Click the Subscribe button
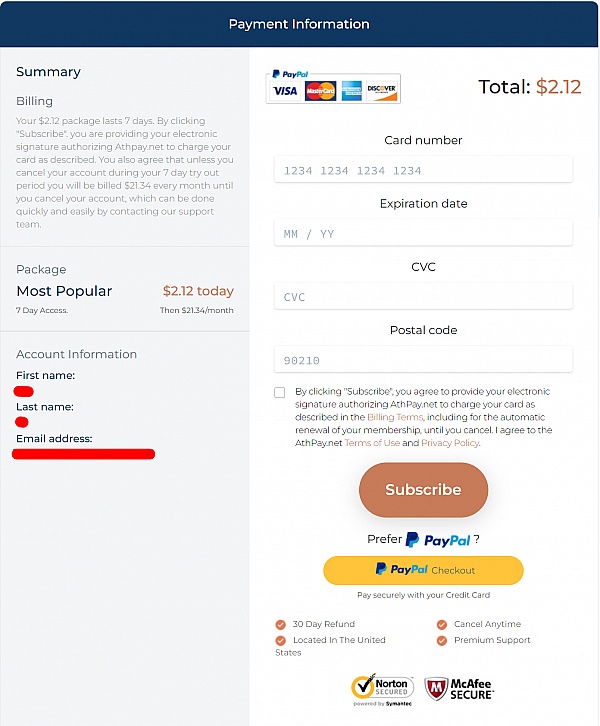Image resolution: width=600 pixels, height=726 pixels. coord(423,490)
